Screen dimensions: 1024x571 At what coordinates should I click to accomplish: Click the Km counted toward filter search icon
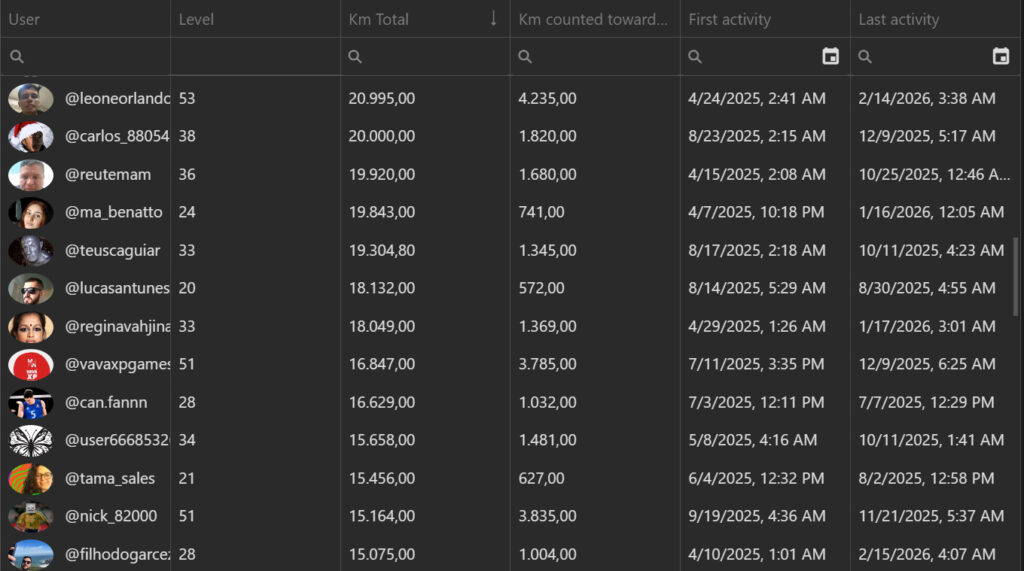[x=525, y=57]
